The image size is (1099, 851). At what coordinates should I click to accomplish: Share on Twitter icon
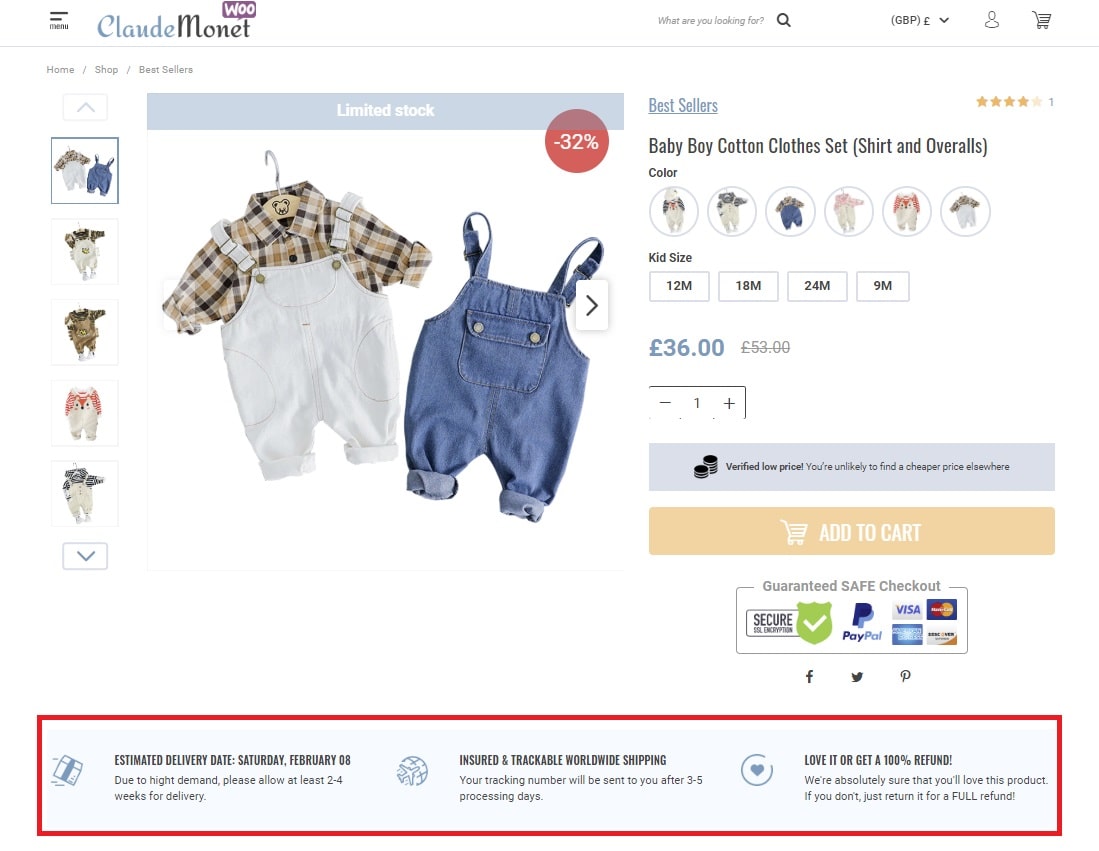tap(856, 676)
